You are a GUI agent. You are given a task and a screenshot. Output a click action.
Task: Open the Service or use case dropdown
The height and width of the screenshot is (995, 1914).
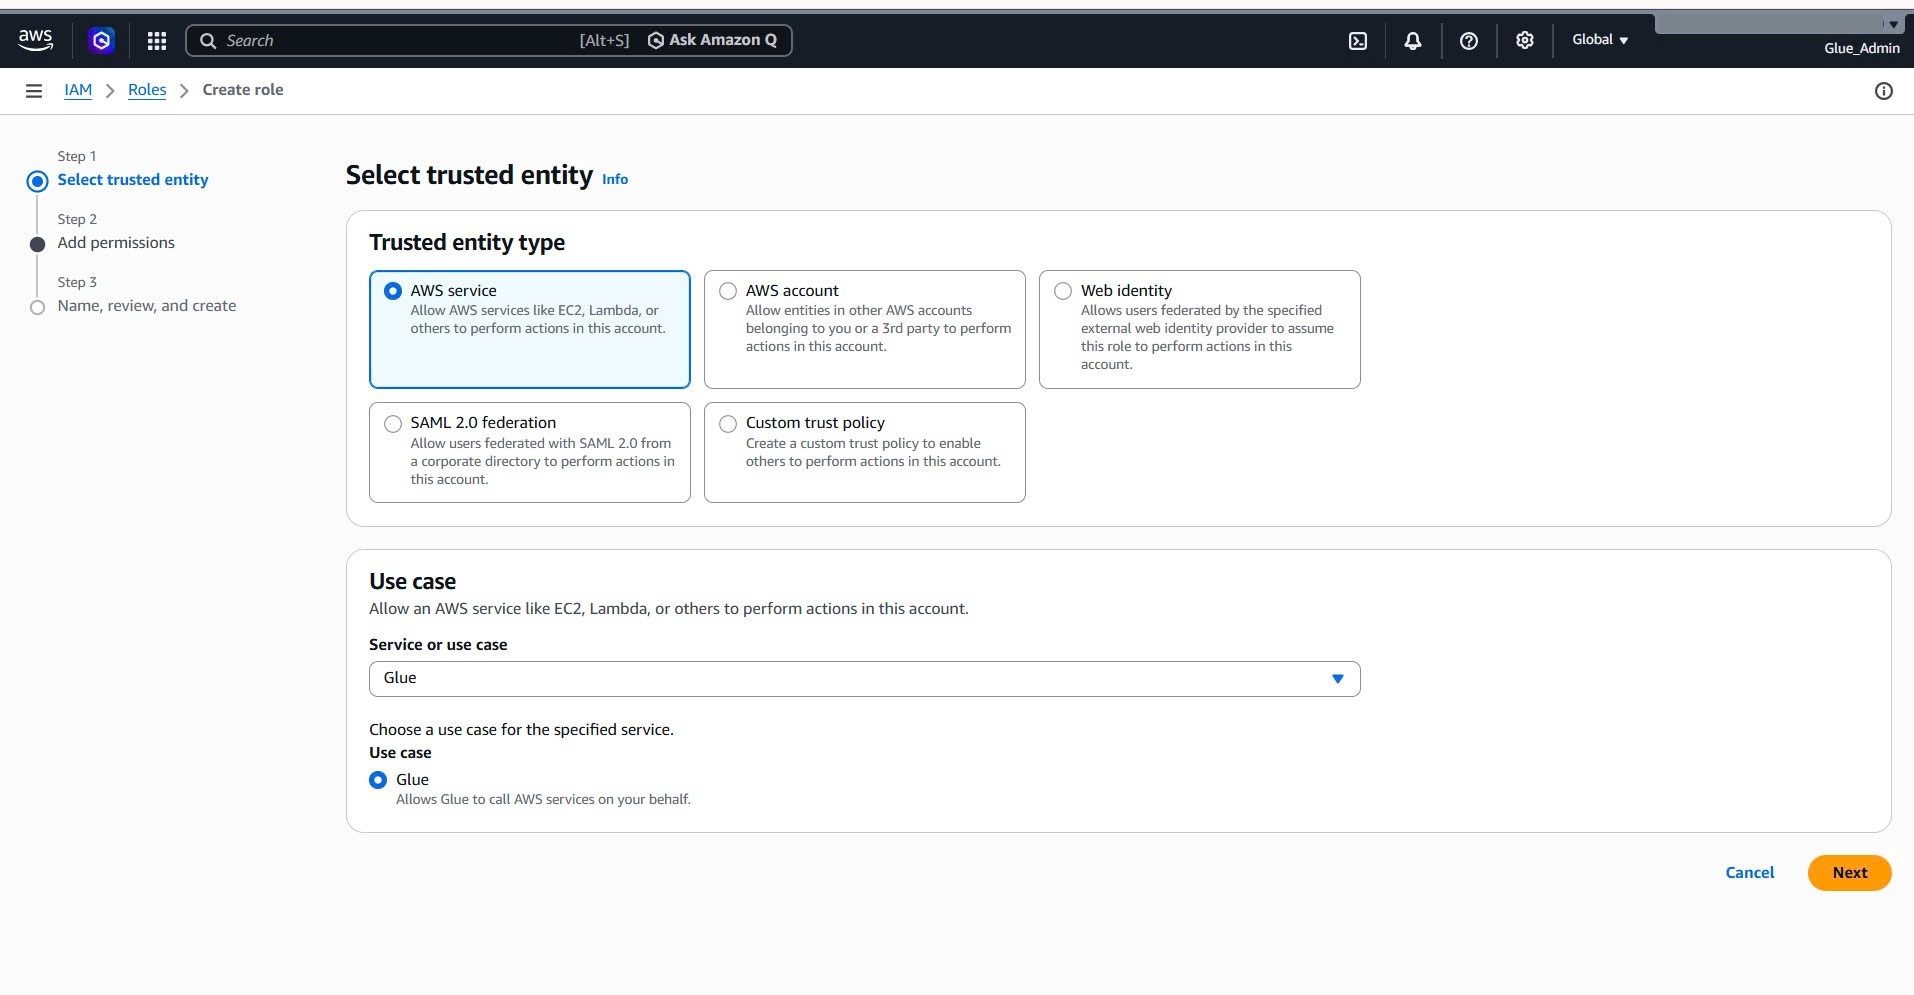(865, 679)
